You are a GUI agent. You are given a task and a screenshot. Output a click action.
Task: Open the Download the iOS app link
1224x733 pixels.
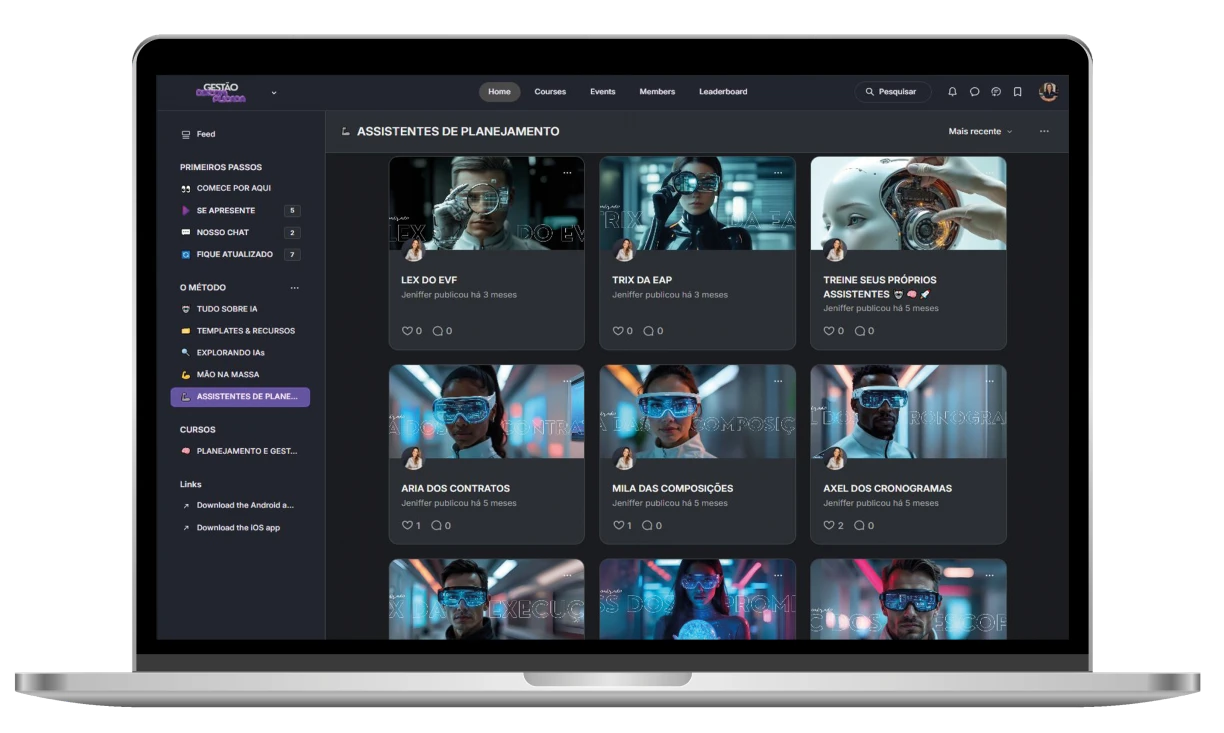coord(238,528)
